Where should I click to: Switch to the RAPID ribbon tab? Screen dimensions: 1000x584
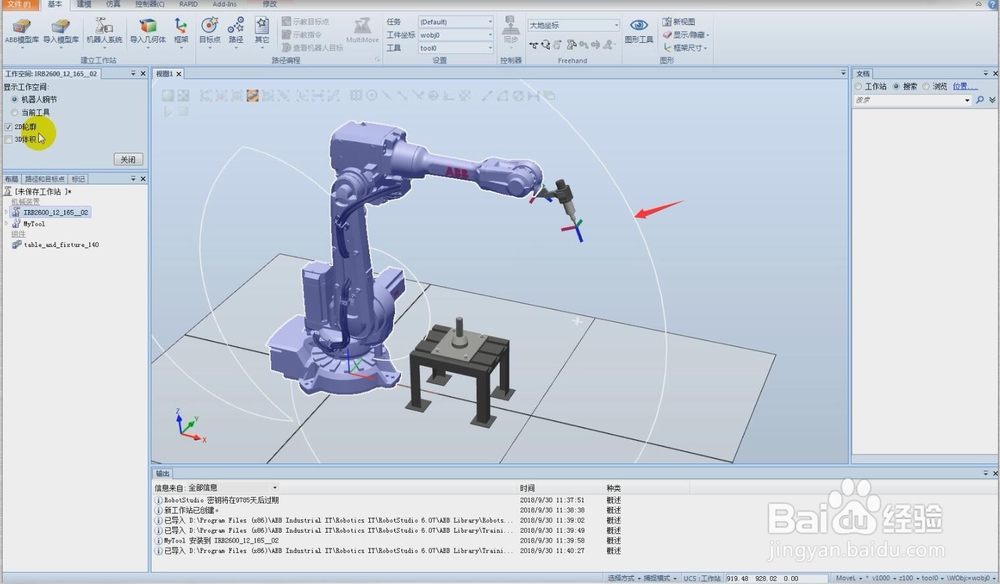[188, 4]
